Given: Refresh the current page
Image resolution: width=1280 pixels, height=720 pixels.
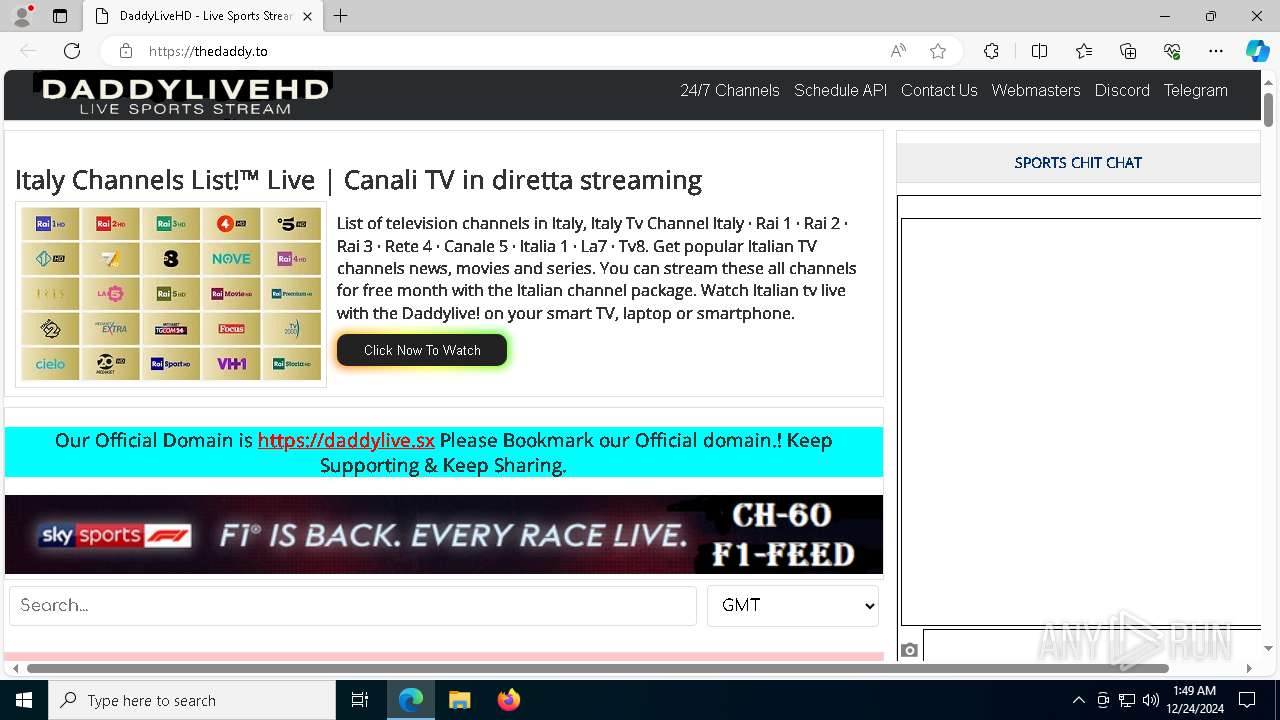Looking at the screenshot, I should 72,51.
